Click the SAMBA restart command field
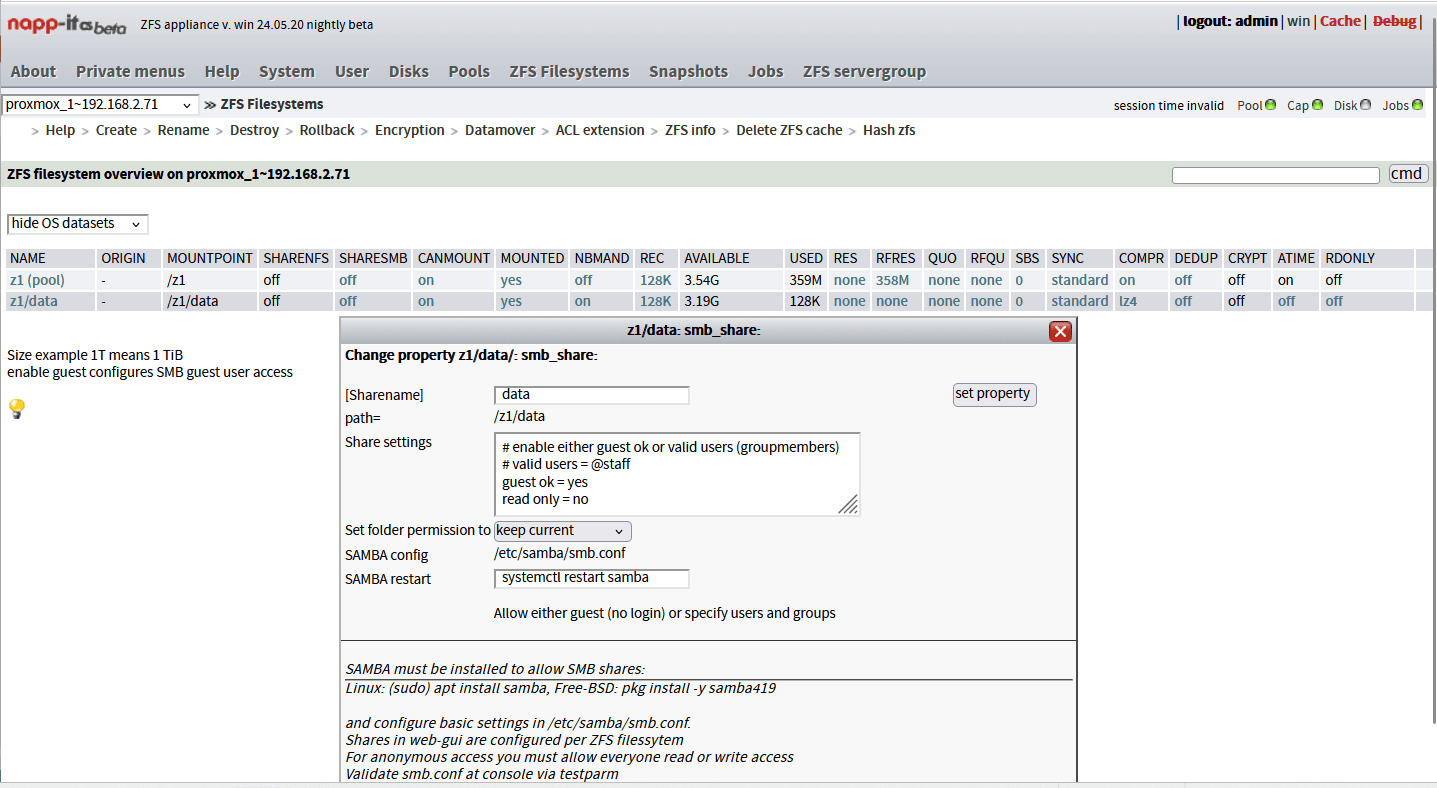This screenshot has width=1437, height=788. pyautogui.click(x=592, y=578)
